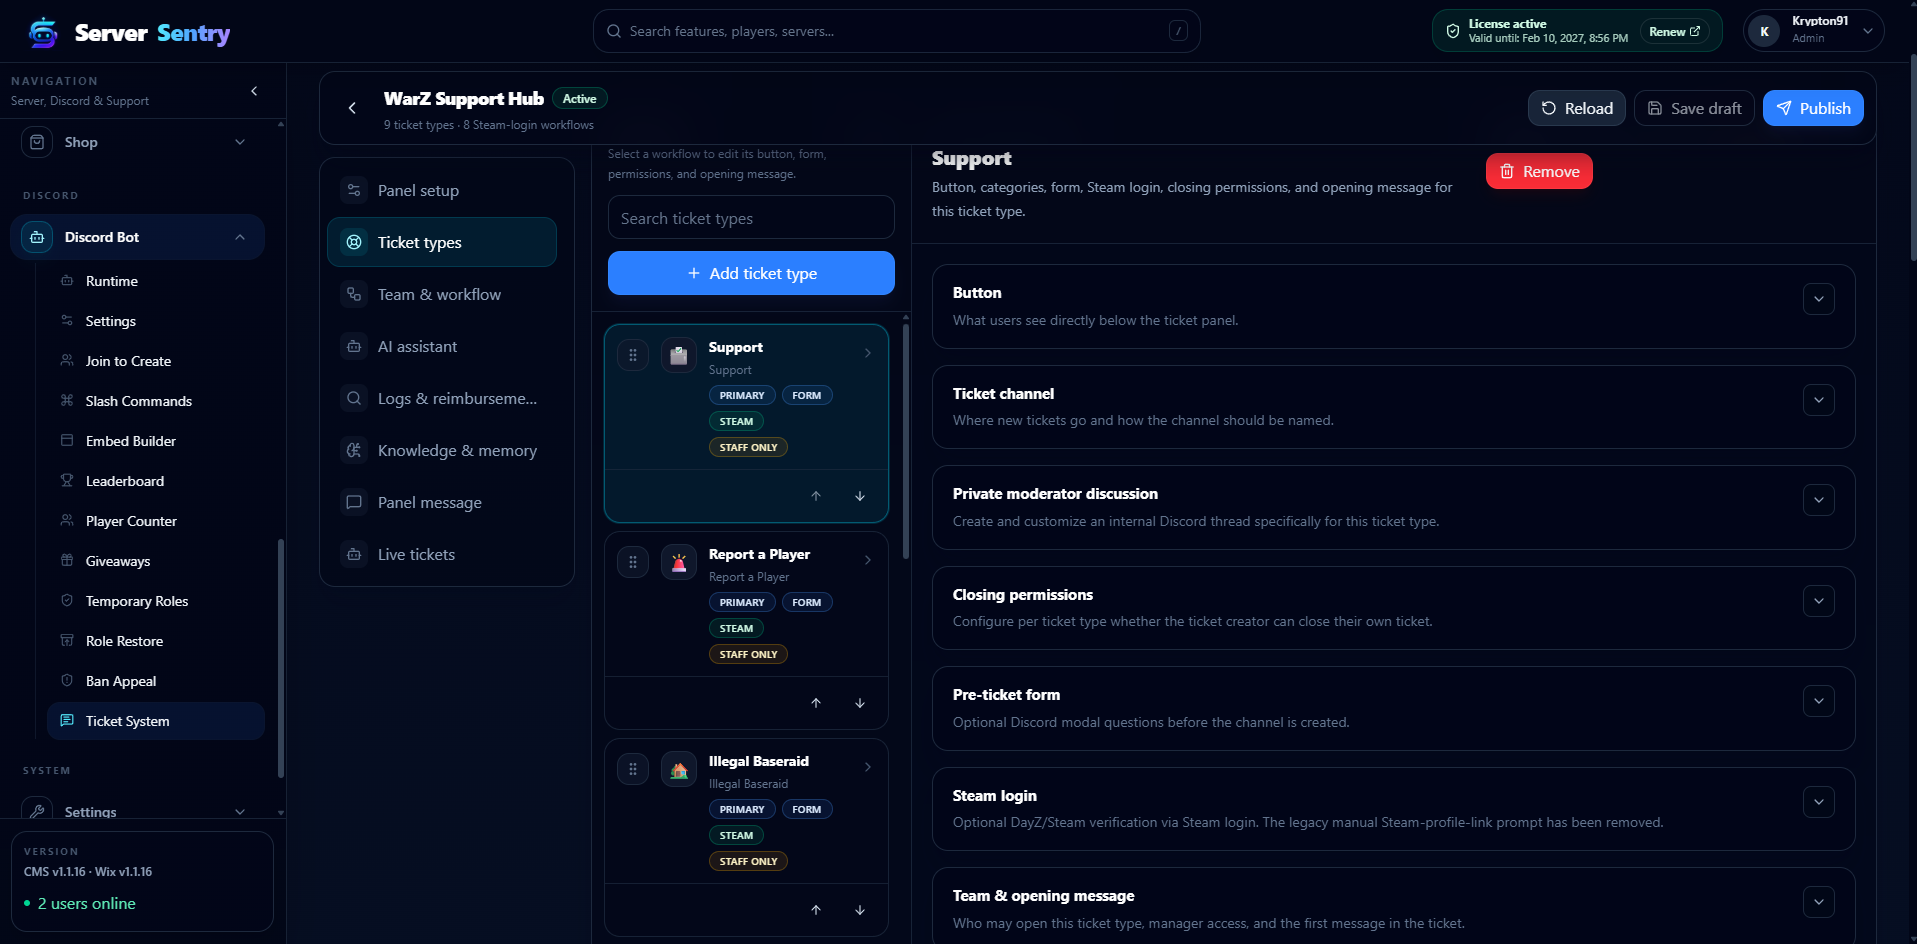This screenshot has width=1917, height=944.
Task: Focus the global search features field
Action: point(897,31)
